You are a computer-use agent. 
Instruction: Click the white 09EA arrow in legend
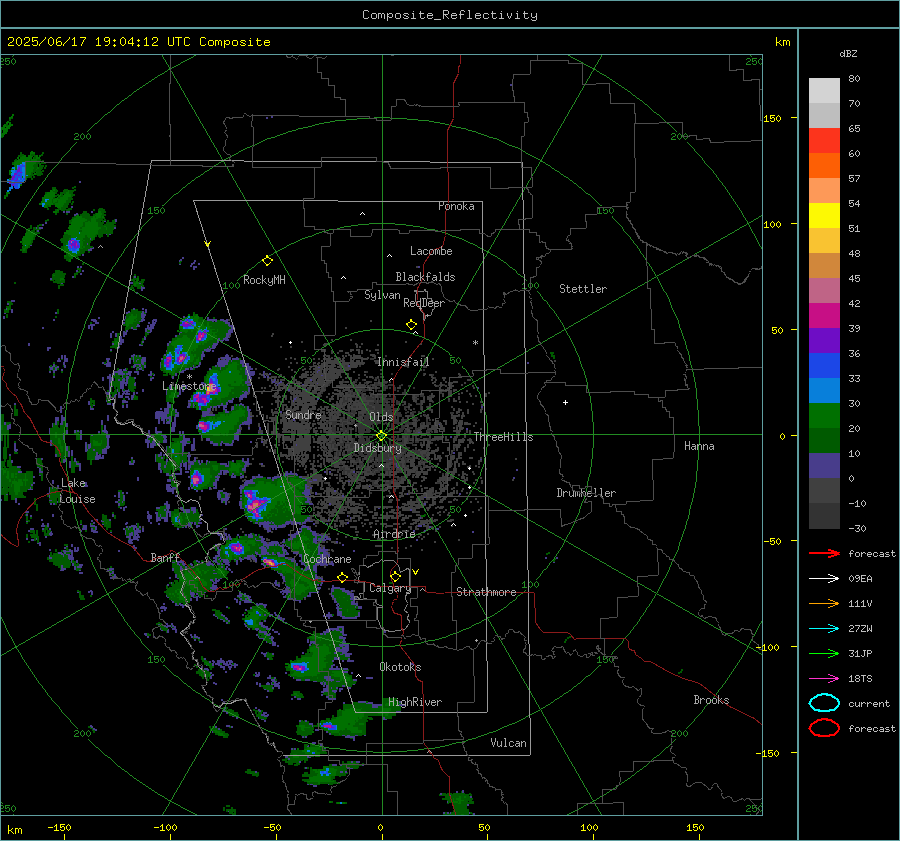tap(824, 579)
